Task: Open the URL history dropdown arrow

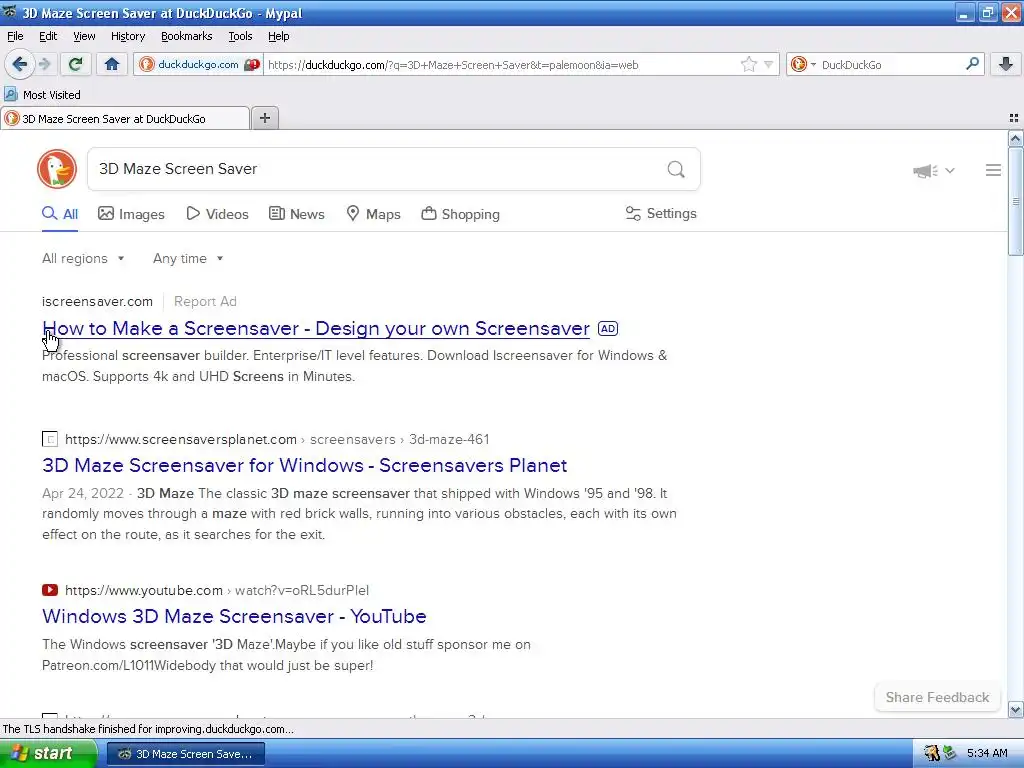Action: 769,65
